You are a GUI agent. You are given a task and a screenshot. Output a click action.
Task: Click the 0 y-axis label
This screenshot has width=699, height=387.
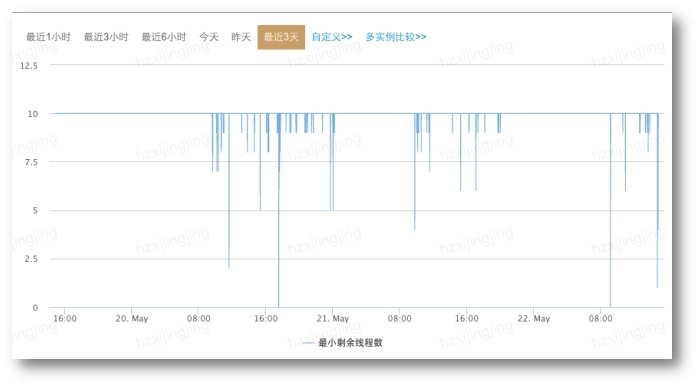pyautogui.click(x=35, y=308)
